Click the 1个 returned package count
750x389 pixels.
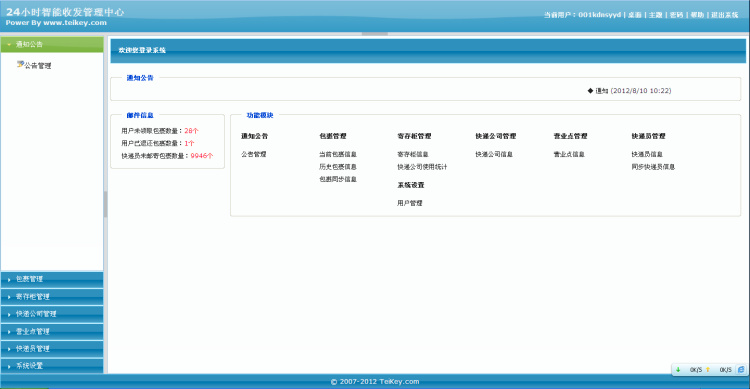coord(189,143)
